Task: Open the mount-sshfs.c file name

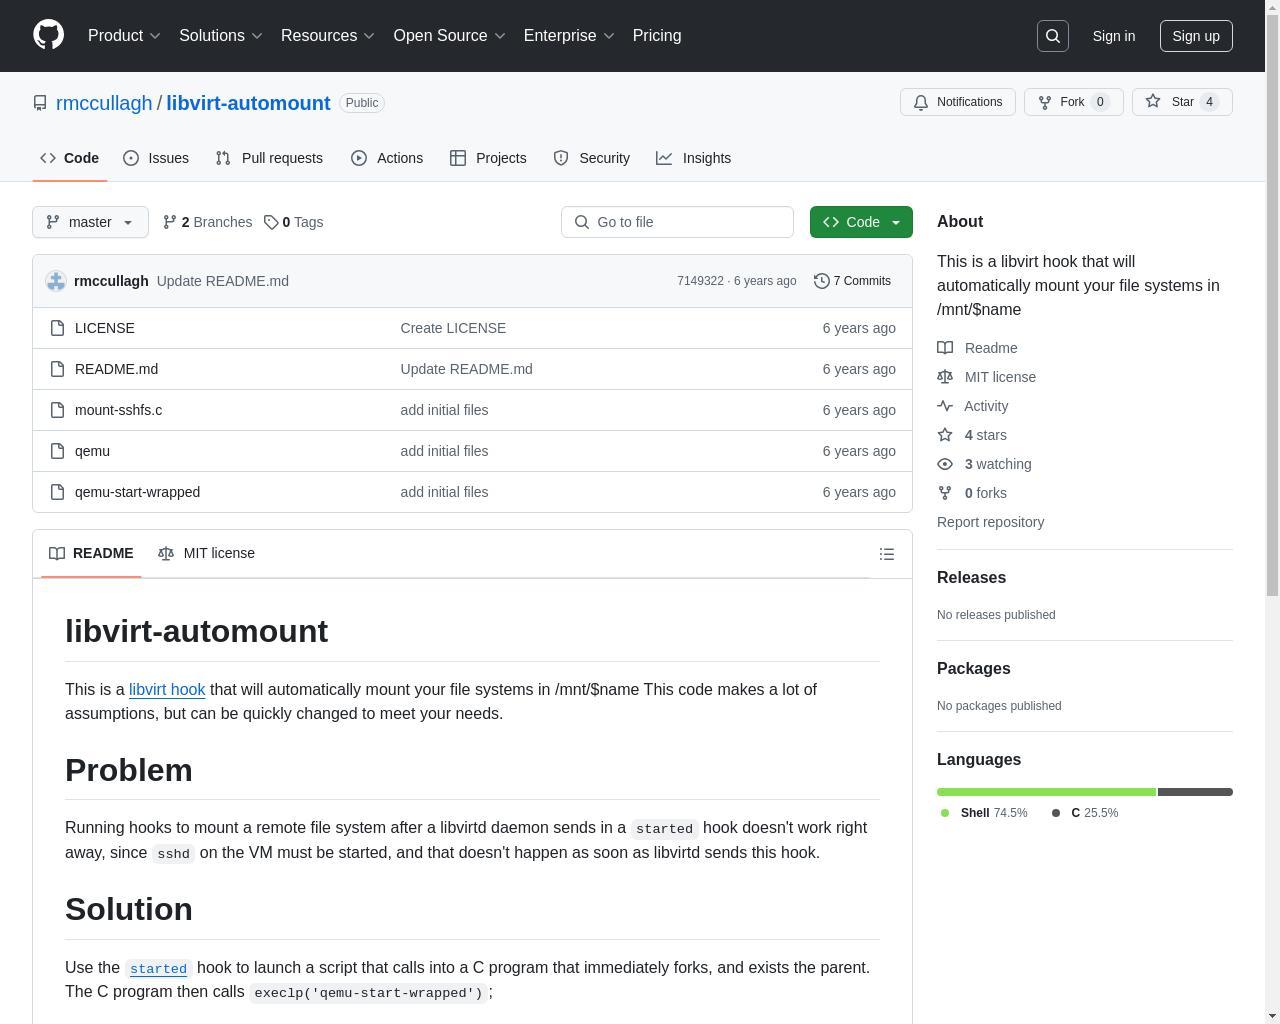Action: pos(118,410)
